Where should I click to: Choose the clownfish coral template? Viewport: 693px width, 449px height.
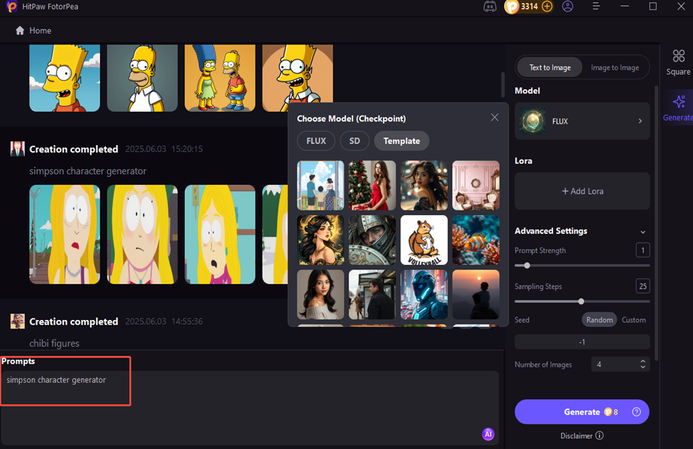(x=476, y=240)
